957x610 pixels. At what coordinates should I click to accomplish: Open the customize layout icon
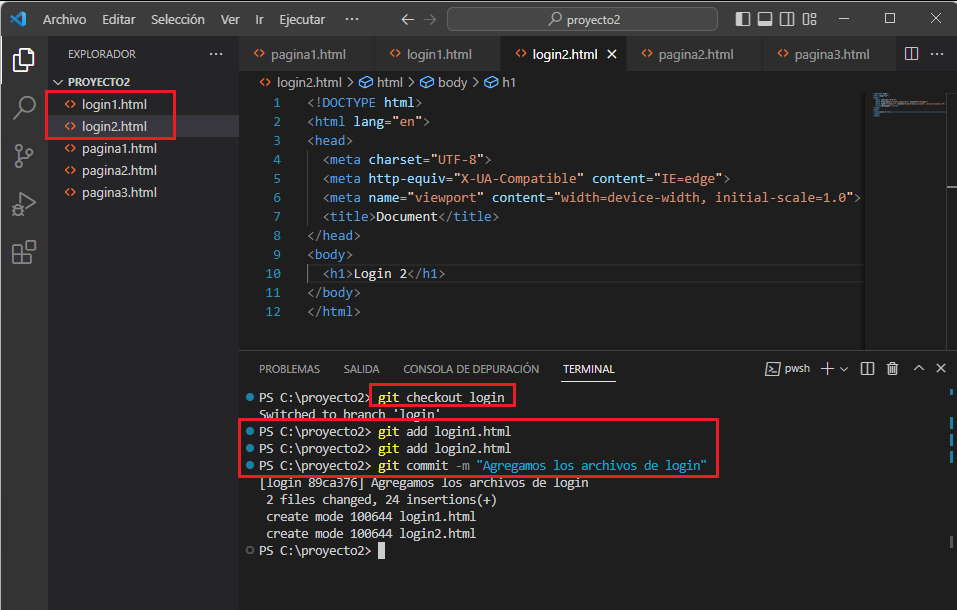(x=809, y=19)
